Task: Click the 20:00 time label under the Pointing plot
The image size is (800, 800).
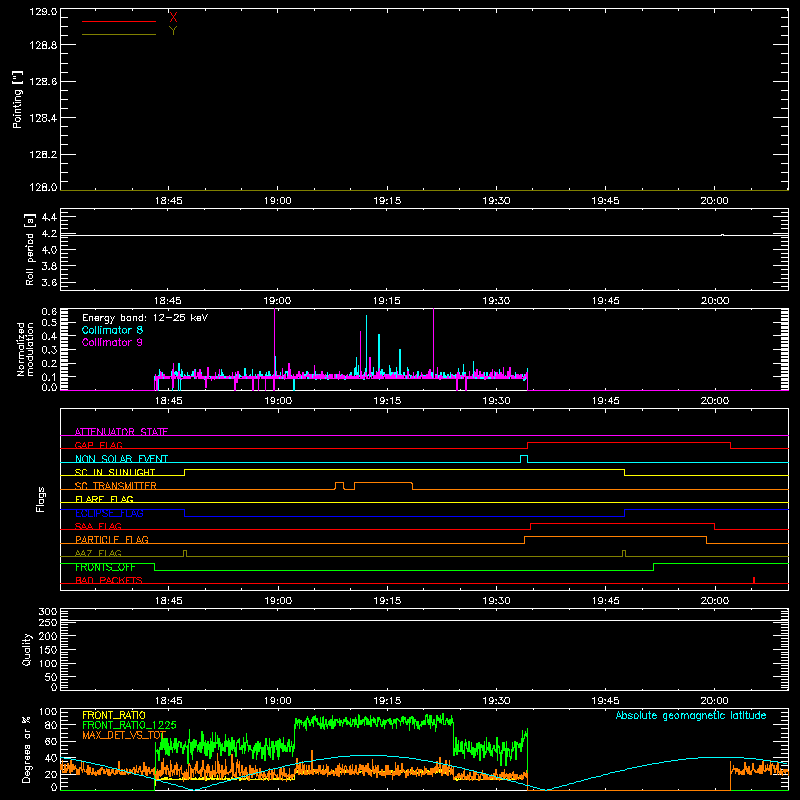Action: [714, 201]
